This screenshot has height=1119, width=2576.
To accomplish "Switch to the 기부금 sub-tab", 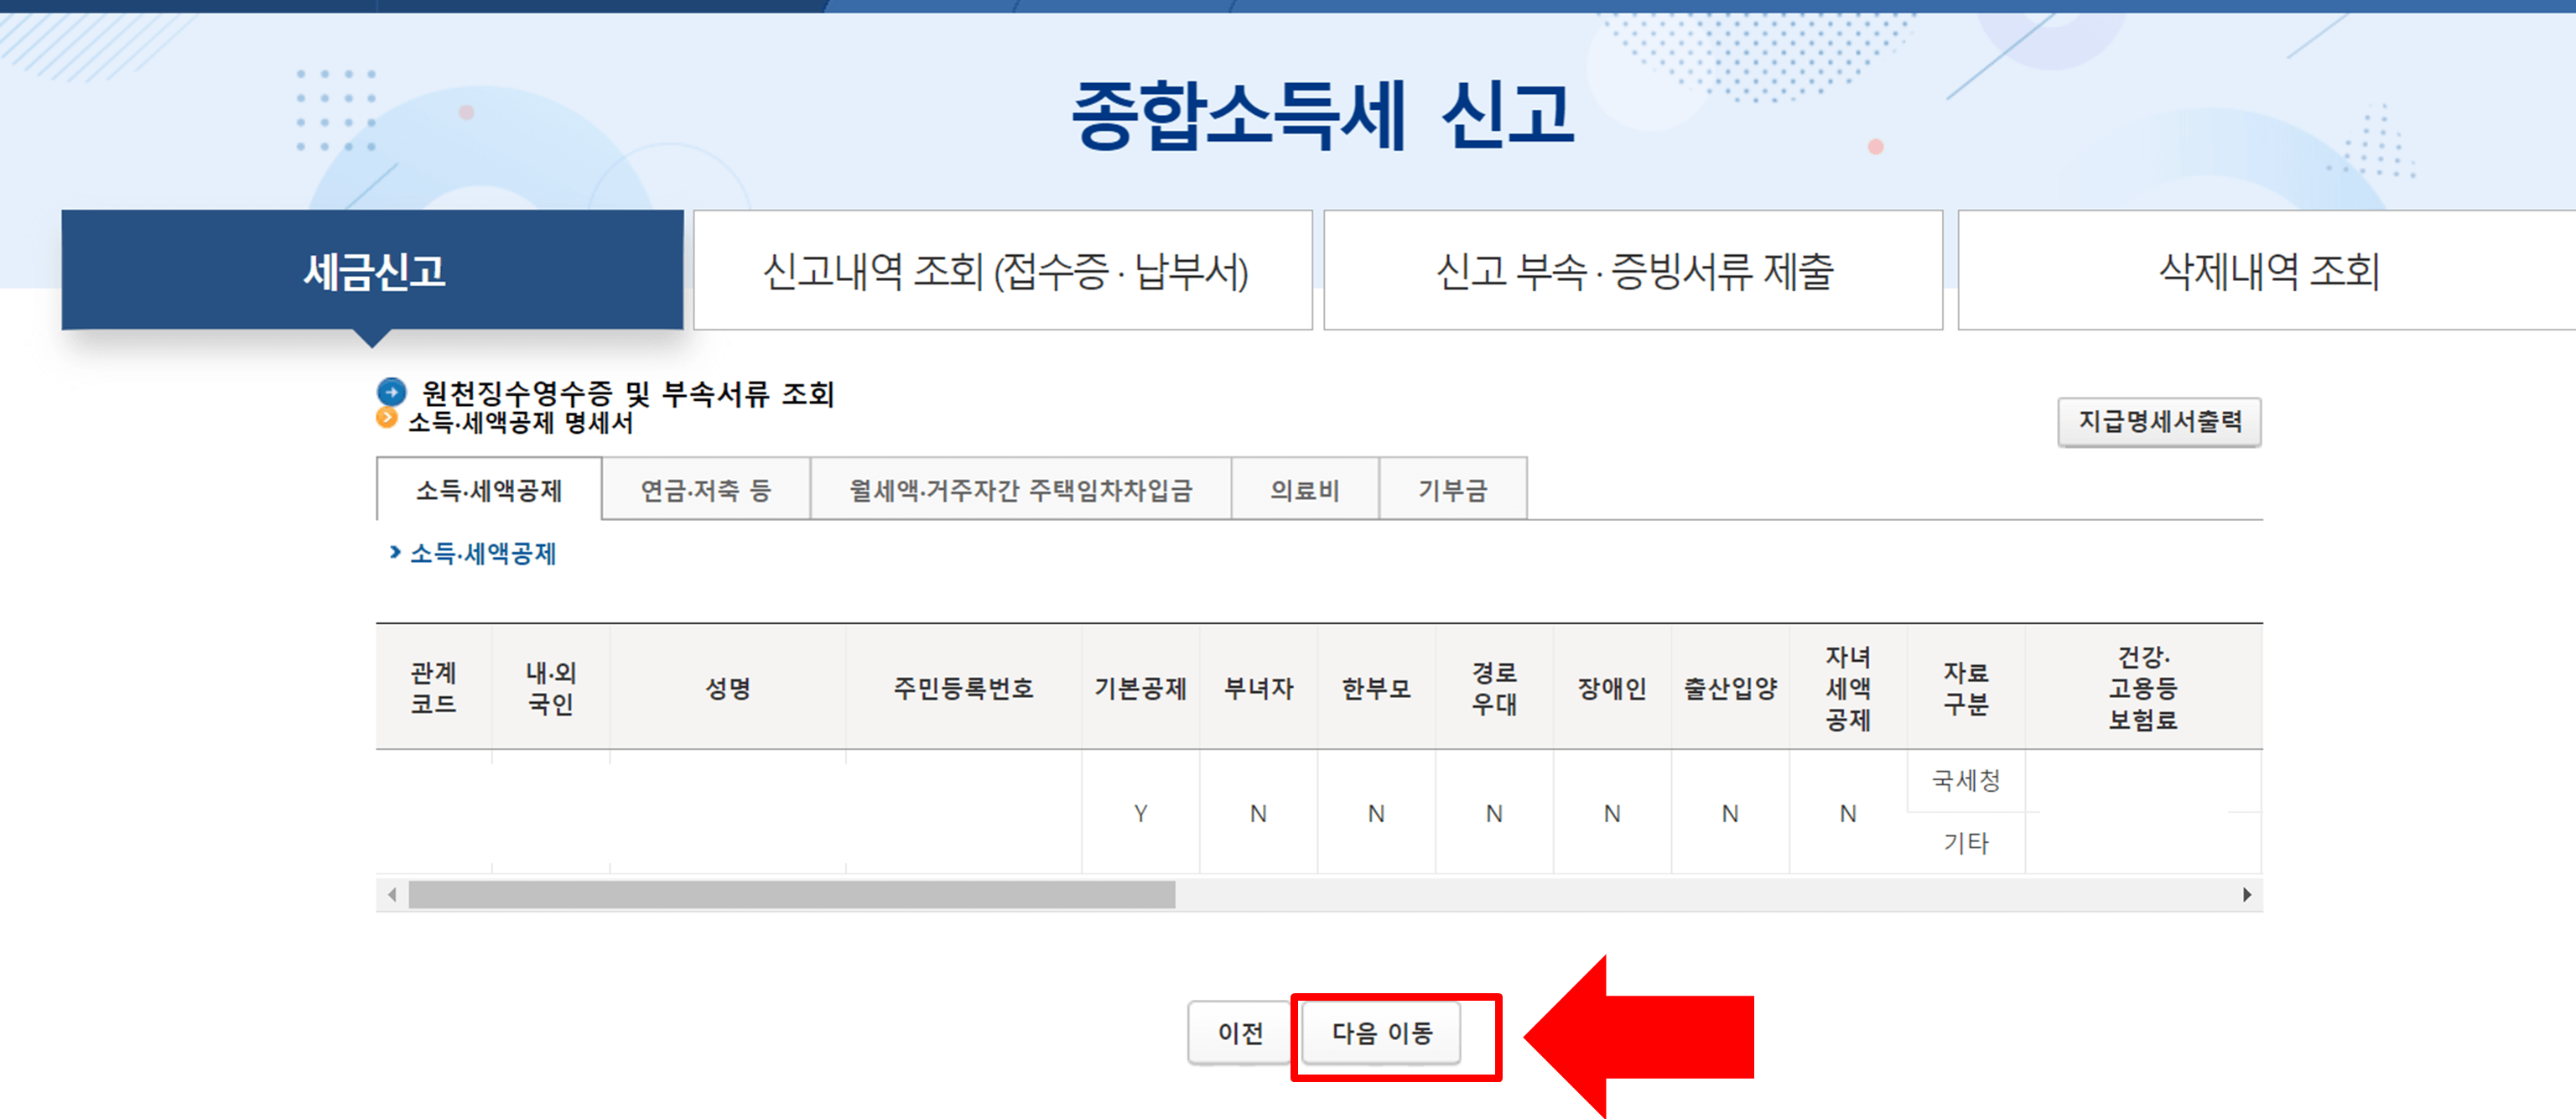I will [x=1452, y=490].
